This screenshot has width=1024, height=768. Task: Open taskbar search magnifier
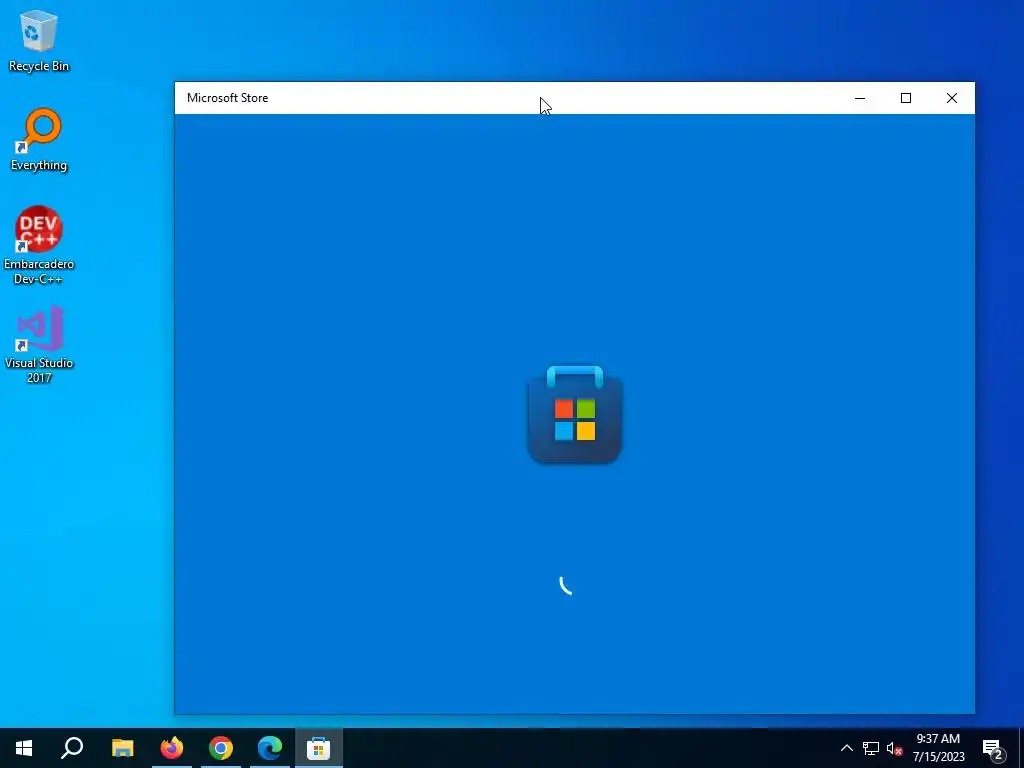72,748
